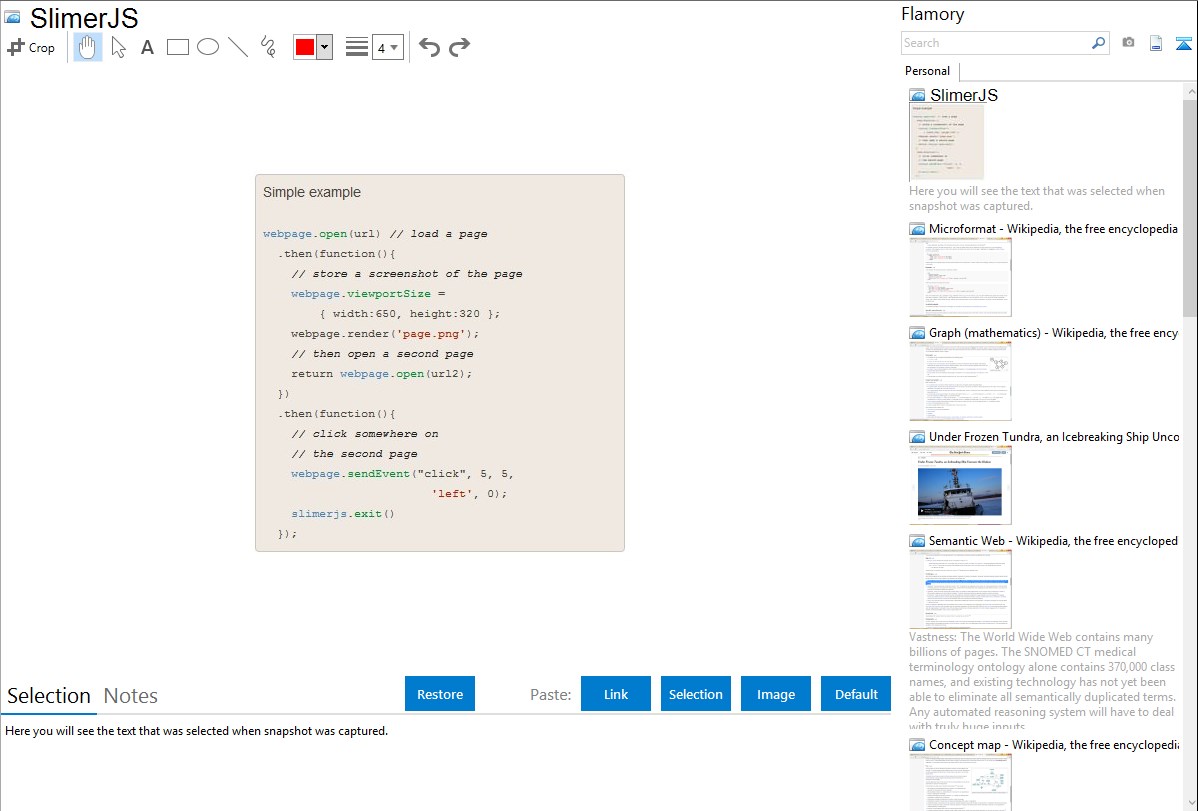Open the Under Frozen Tundra snapshot thumbnail
Screen dimensions: 1198x811
(960, 485)
